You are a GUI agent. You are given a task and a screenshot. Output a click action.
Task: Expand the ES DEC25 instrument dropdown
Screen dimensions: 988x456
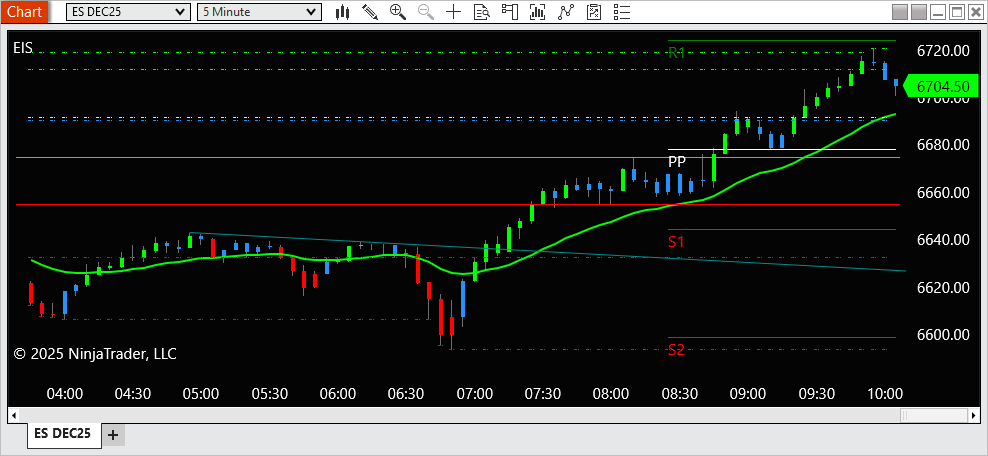tap(128, 11)
